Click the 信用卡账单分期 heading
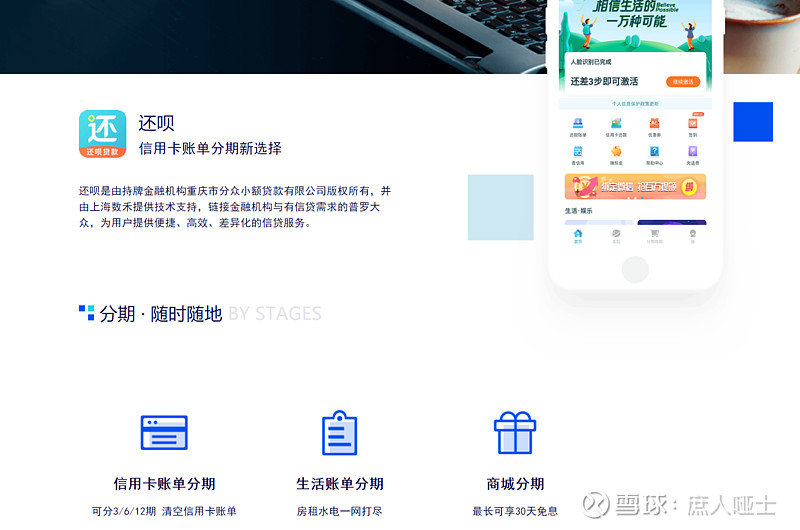This screenshot has height=530, width=800. click(x=164, y=484)
